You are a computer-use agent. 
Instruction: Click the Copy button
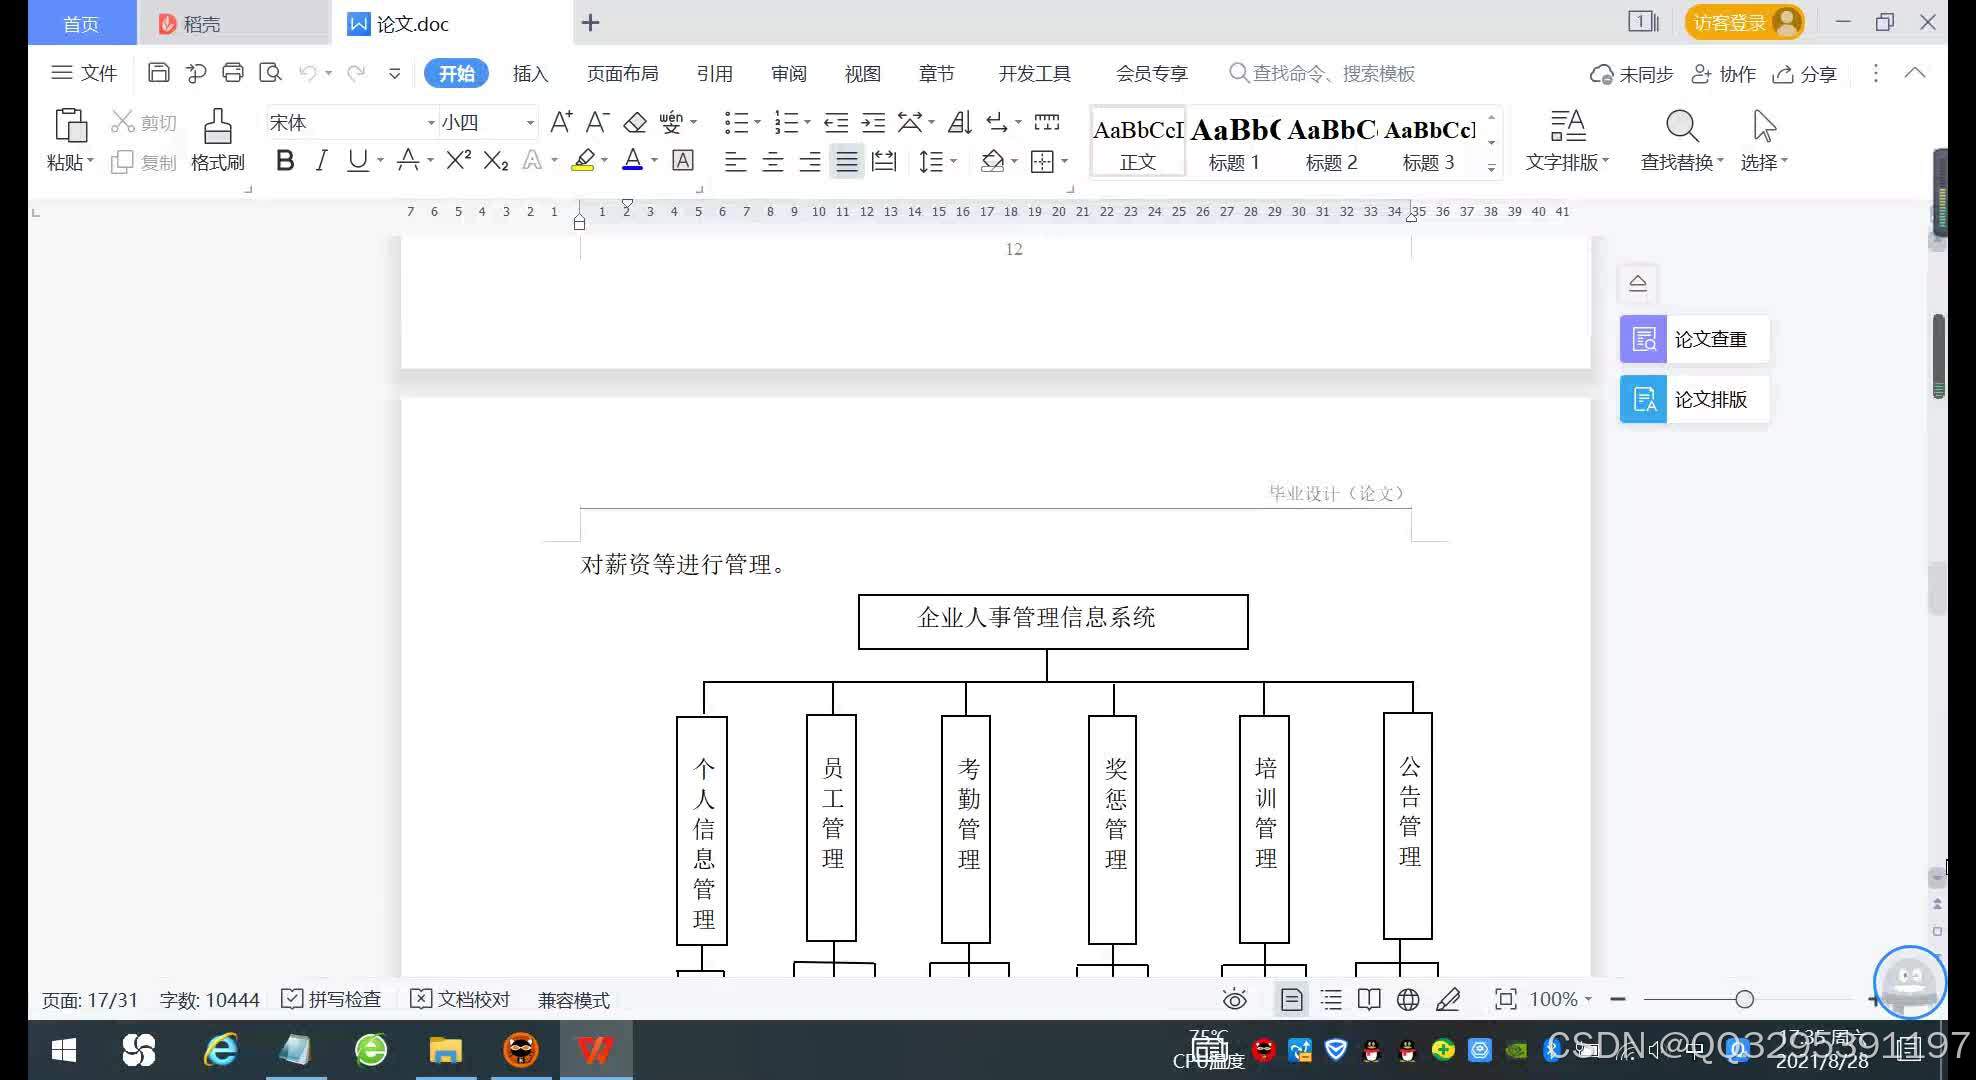[143, 162]
